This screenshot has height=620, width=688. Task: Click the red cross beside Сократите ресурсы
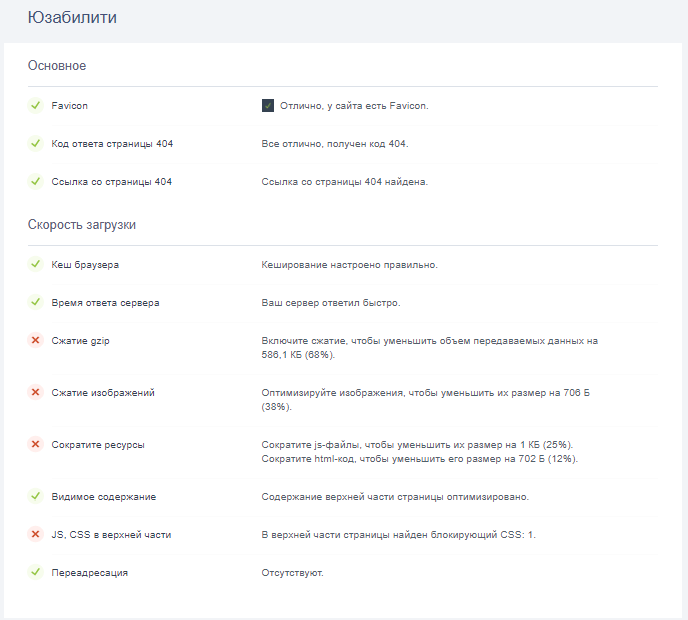click(x=35, y=445)
